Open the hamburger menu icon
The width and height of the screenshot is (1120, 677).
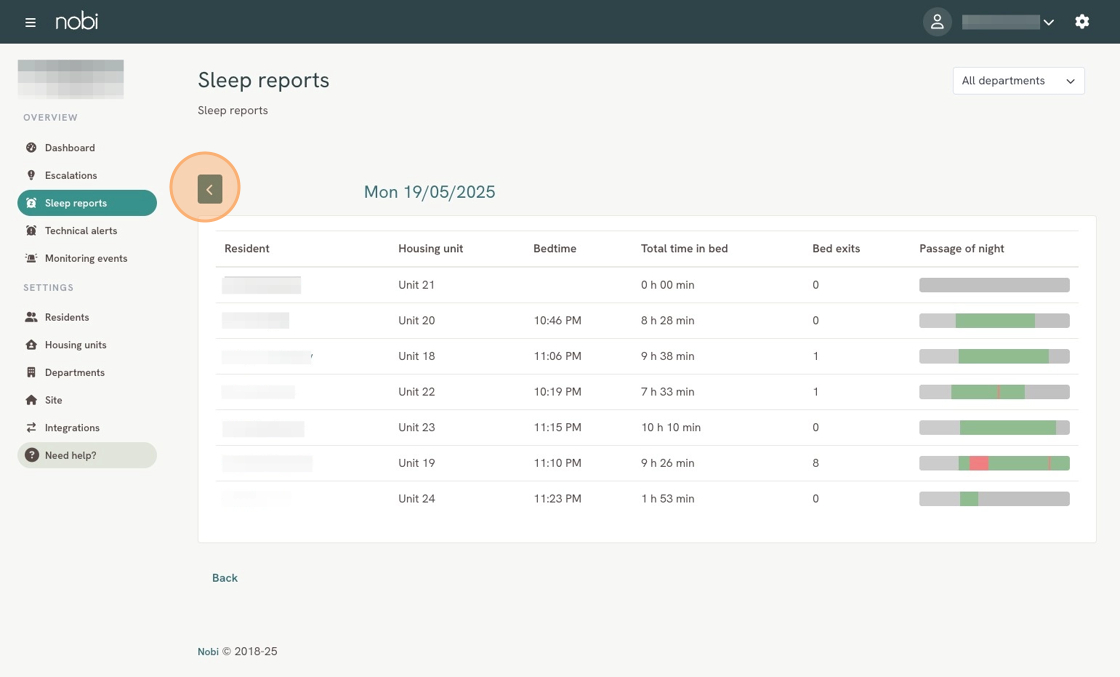(30, 22)
